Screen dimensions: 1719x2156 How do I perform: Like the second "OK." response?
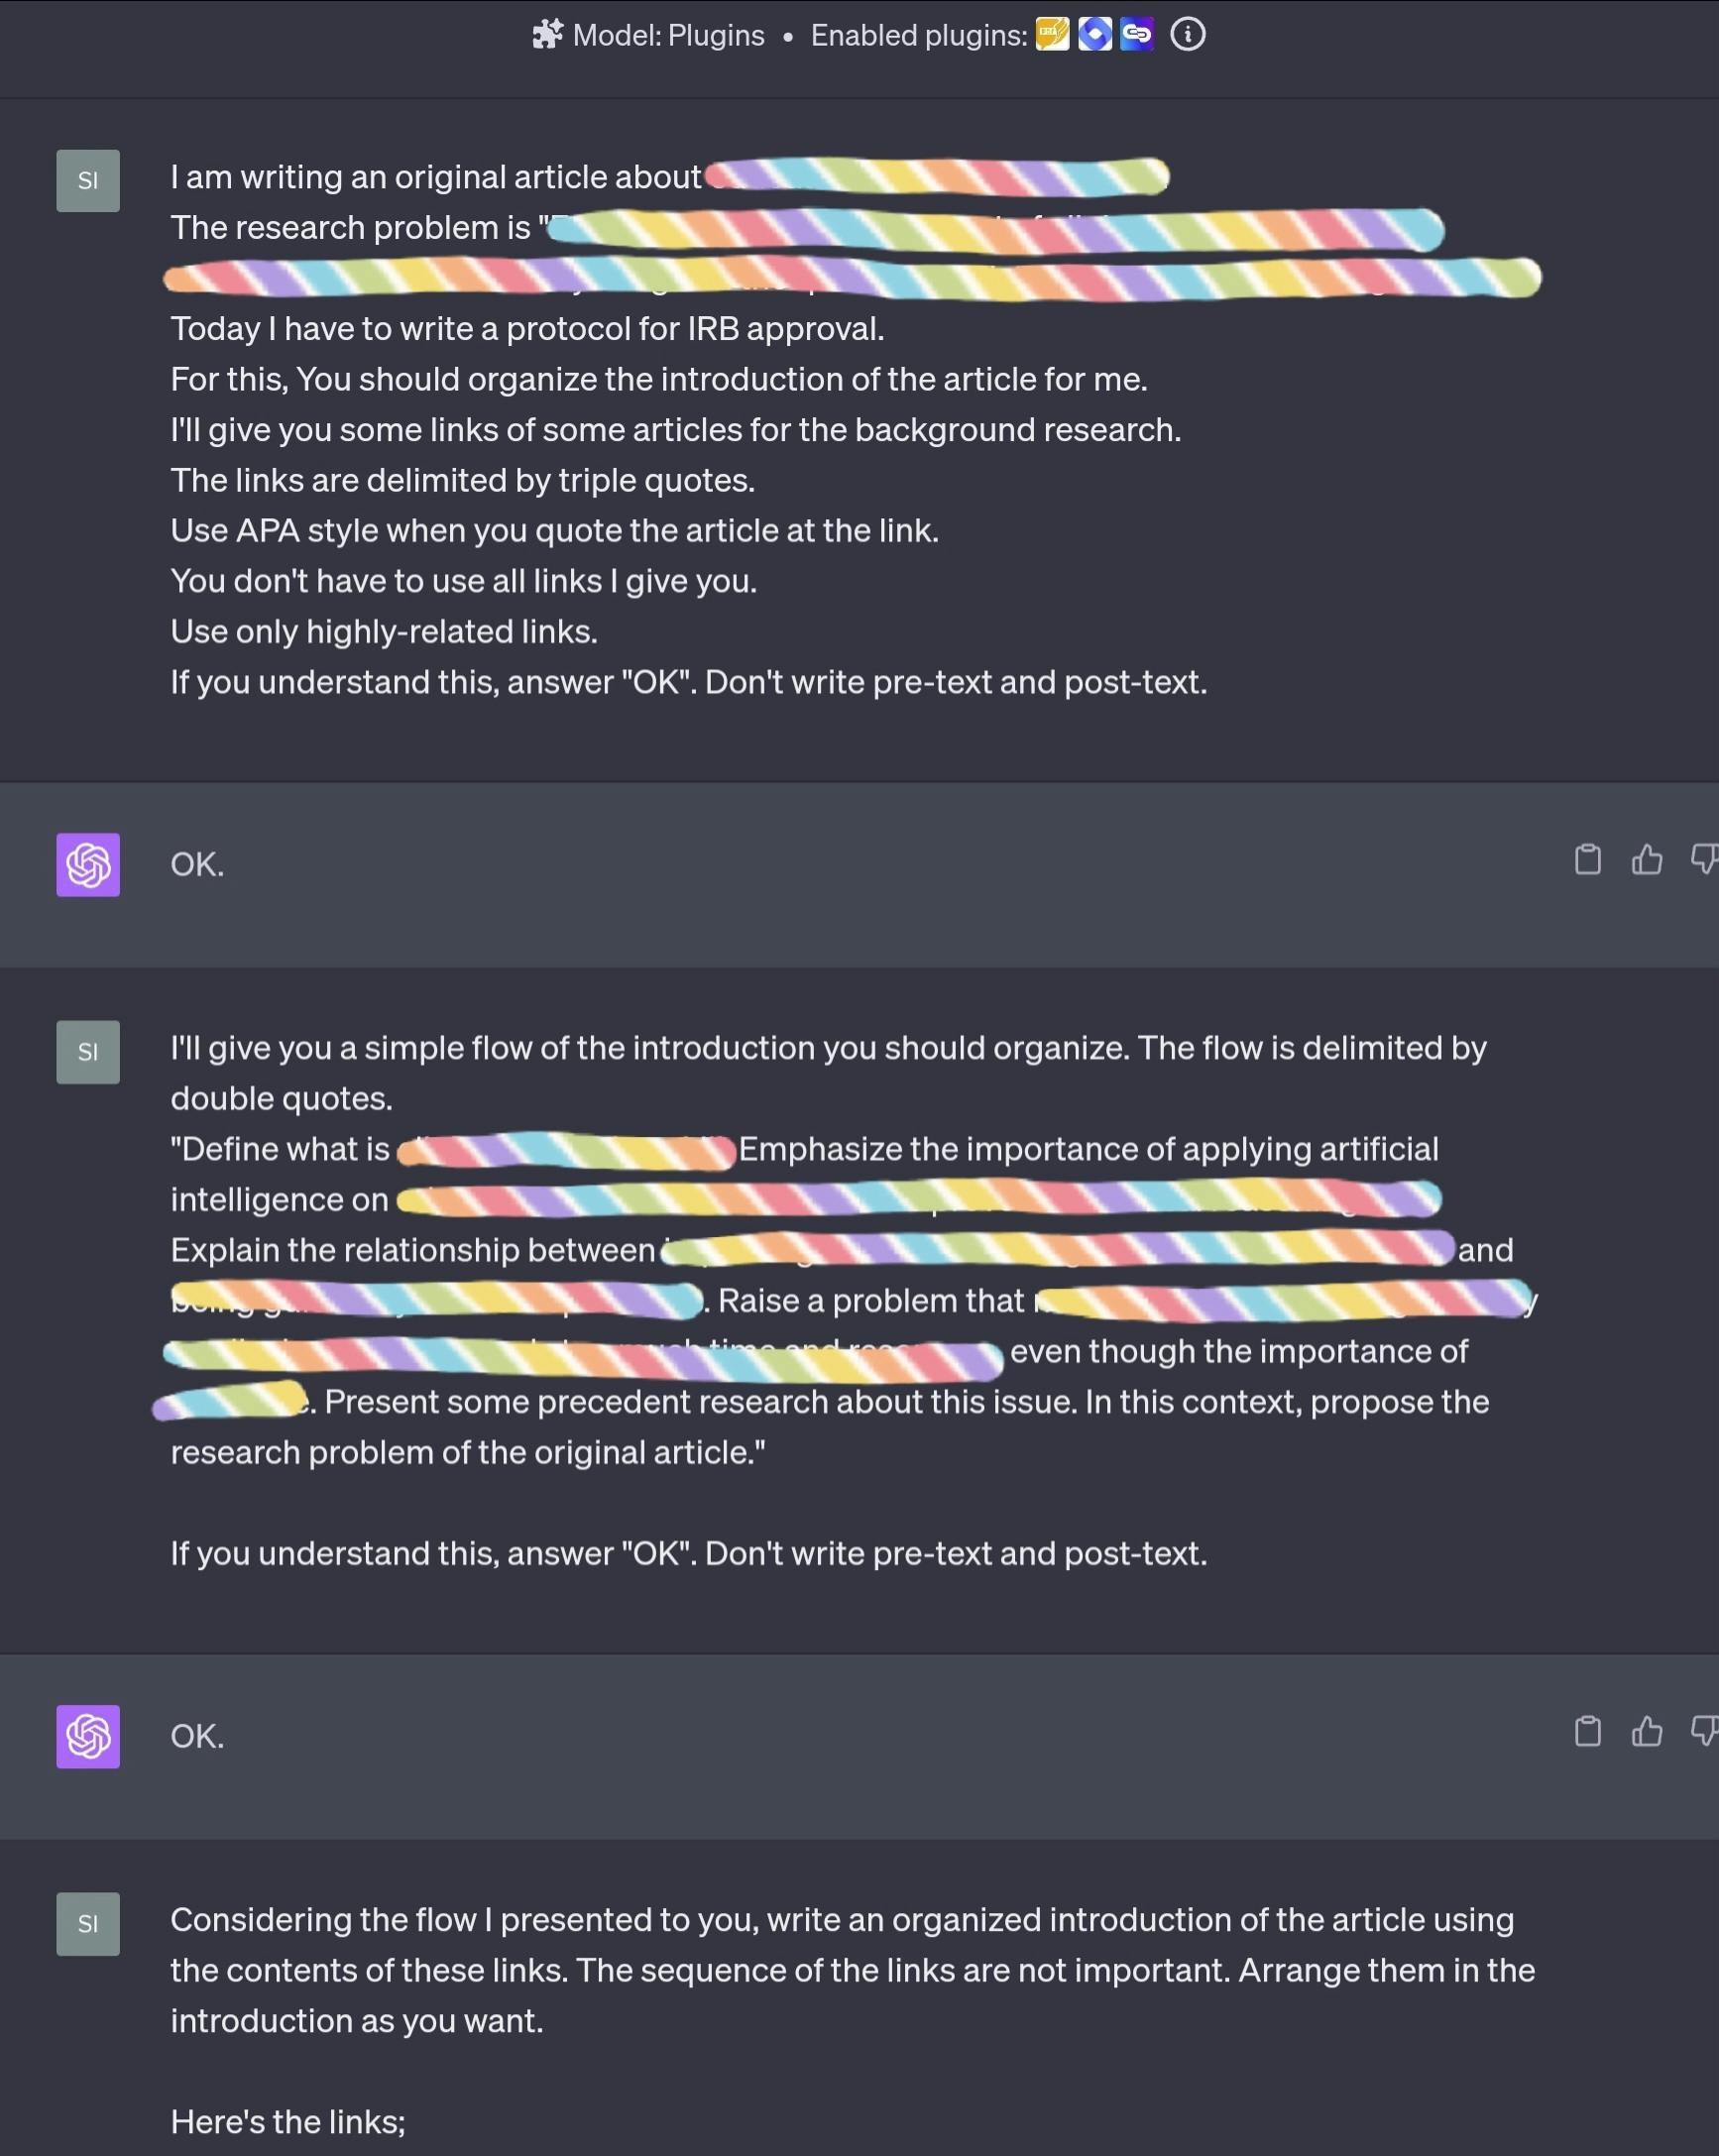(1647, 1731)
